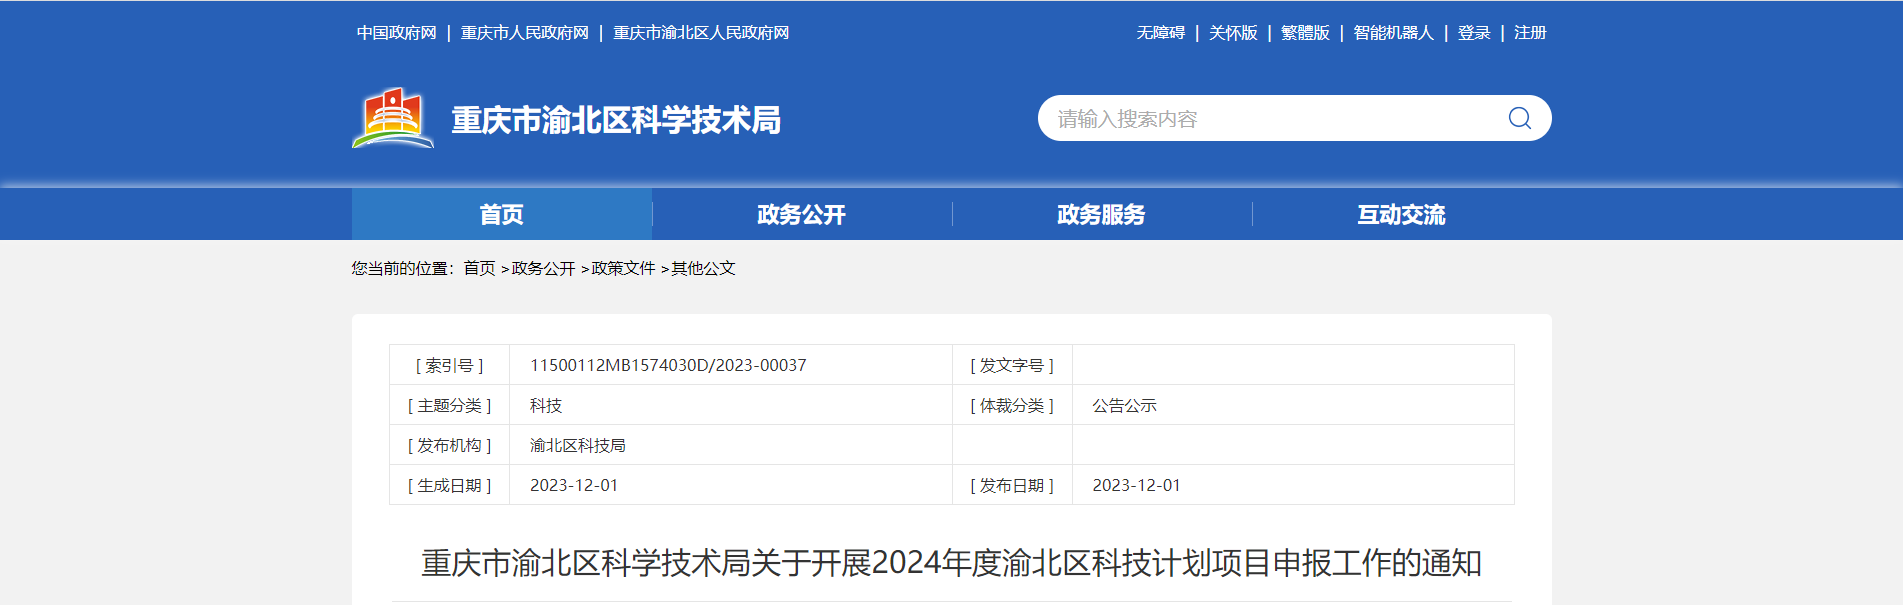The image size is (1903, 605).
Task: Click 首页 in the breadcrumb trail
Action: 479,268
